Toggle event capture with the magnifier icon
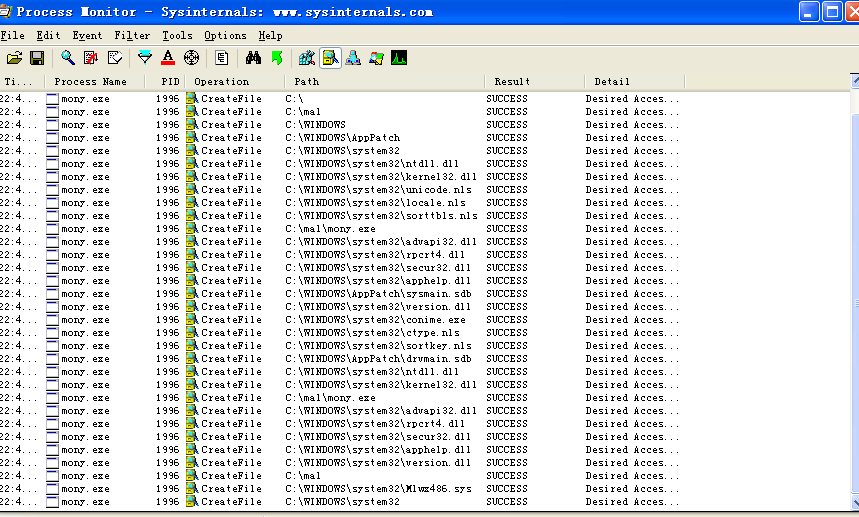 click(68, 58)
